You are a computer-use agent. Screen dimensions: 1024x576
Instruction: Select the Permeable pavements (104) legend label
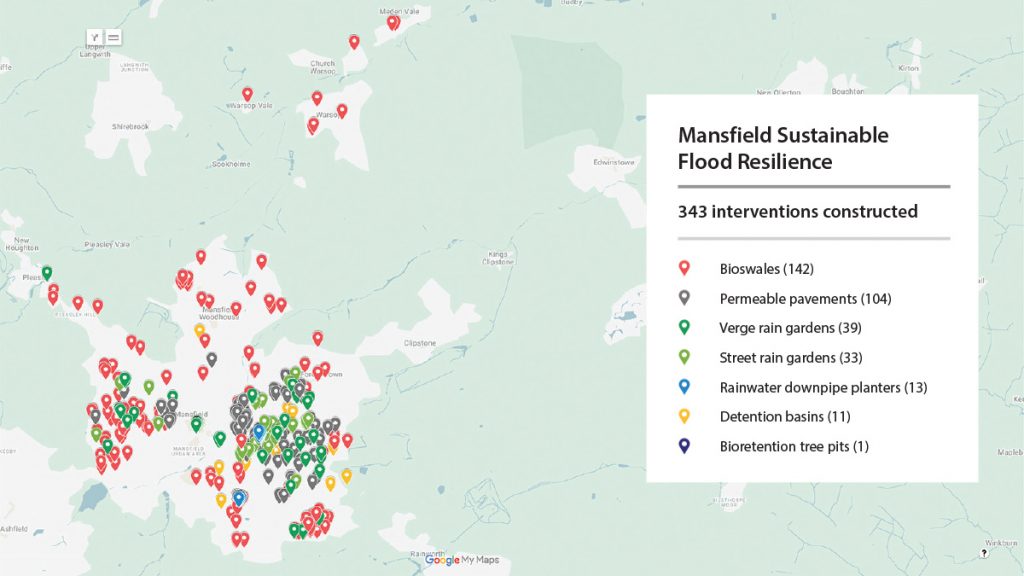coord(805,298)
